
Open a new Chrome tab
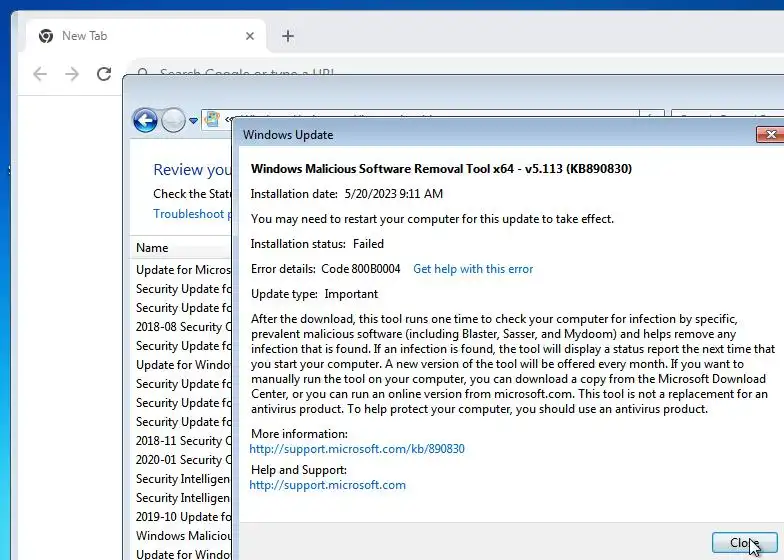tap(288, 36)
